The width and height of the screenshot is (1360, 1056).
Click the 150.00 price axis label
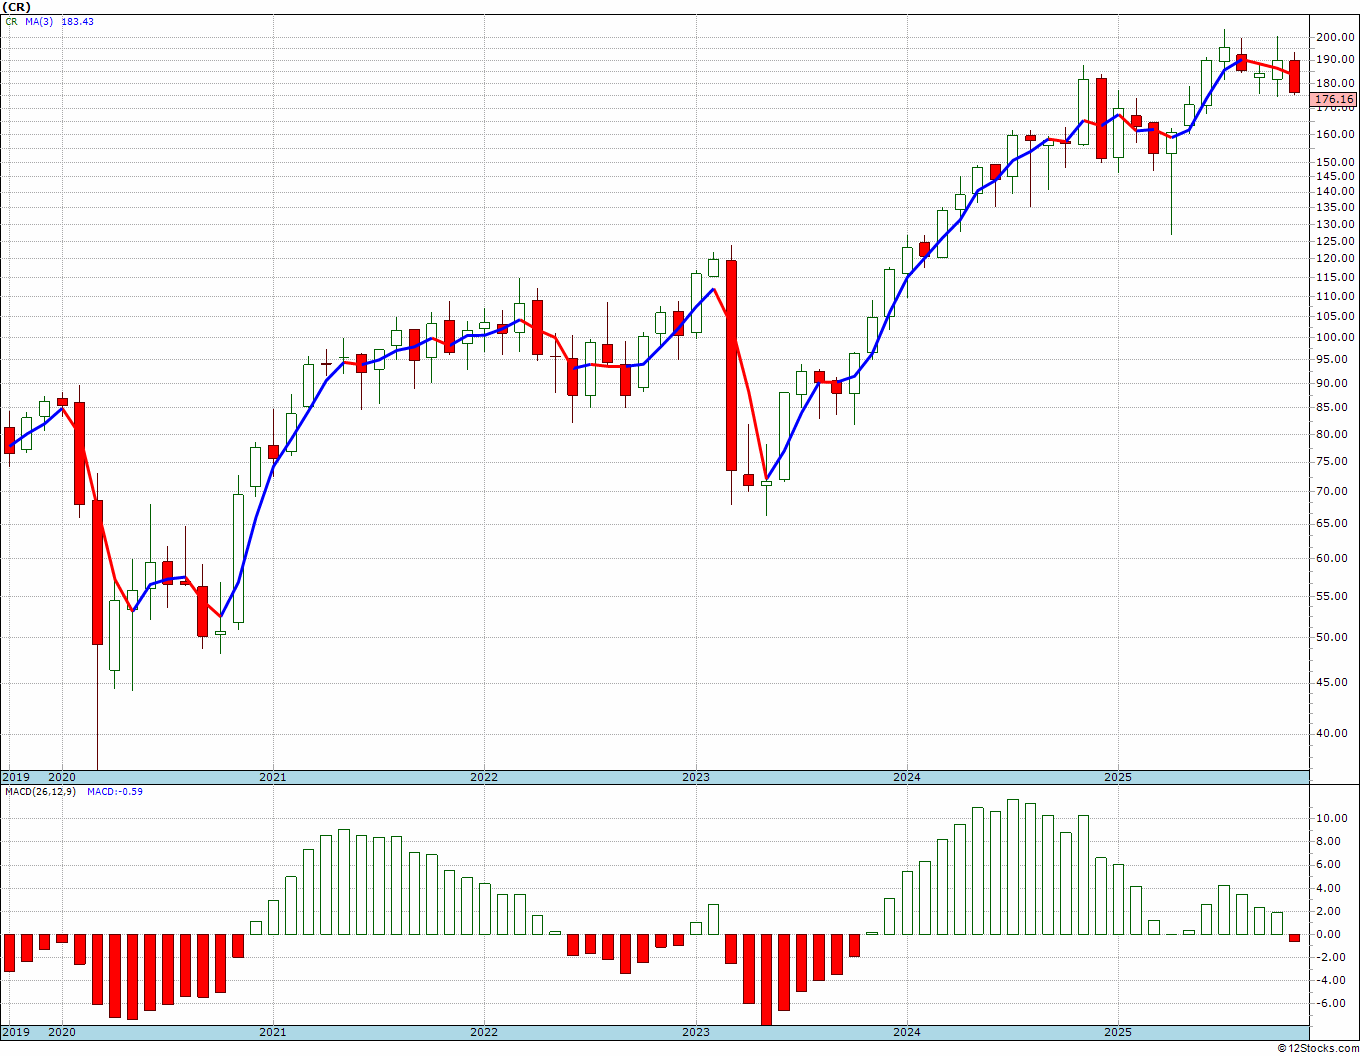[1336, 162]
